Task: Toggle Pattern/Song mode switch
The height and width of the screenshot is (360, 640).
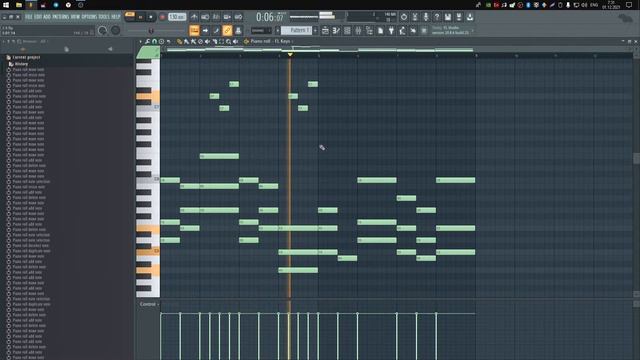Action: (130, 17)
